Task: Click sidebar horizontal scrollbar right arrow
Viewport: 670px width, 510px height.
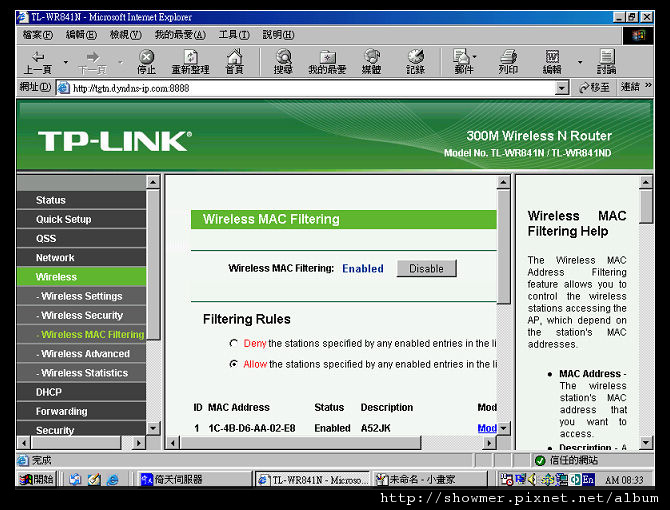Action: [x=138, y=443]
